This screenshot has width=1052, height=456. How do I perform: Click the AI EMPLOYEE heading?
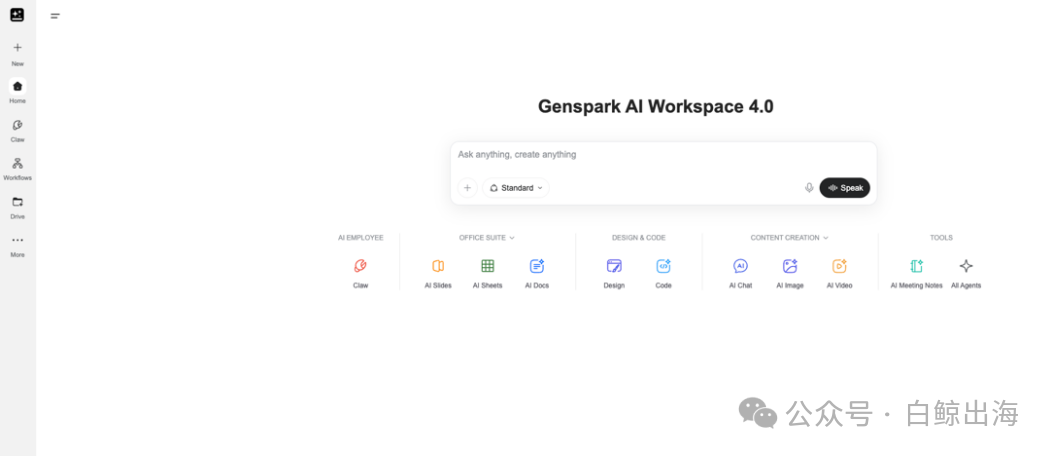(x=360, y=237)
